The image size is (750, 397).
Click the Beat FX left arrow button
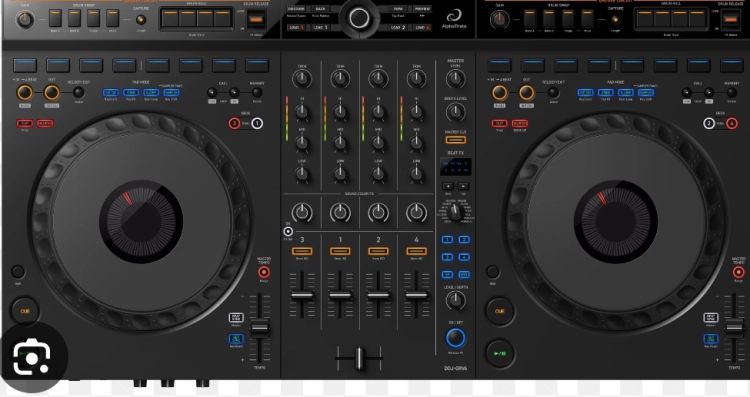pos(448,186)
